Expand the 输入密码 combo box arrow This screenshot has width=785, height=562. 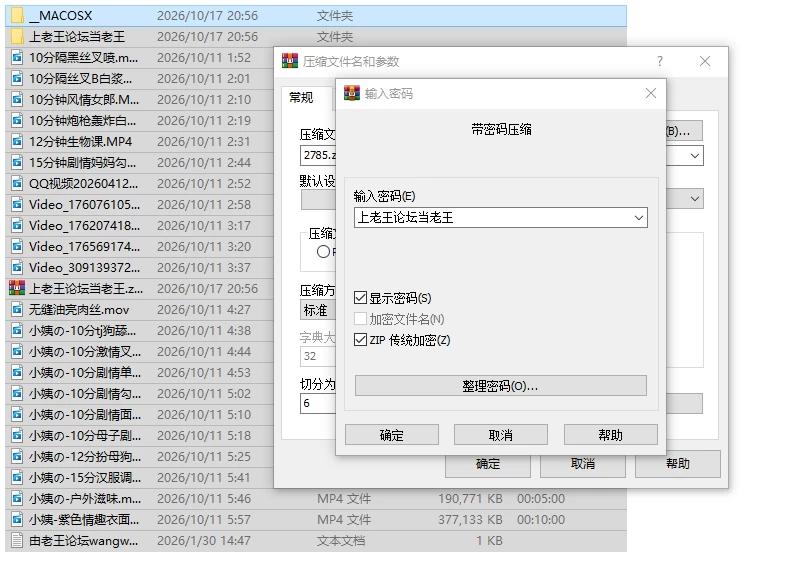(x=639, y=218)
